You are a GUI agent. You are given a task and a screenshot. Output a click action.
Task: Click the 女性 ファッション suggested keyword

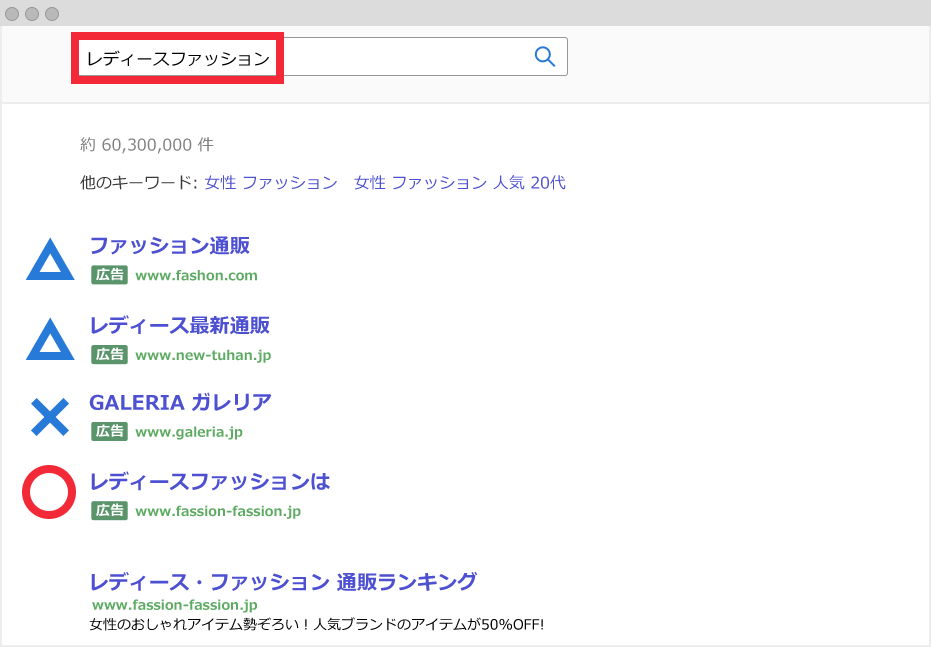coord(271,182)
